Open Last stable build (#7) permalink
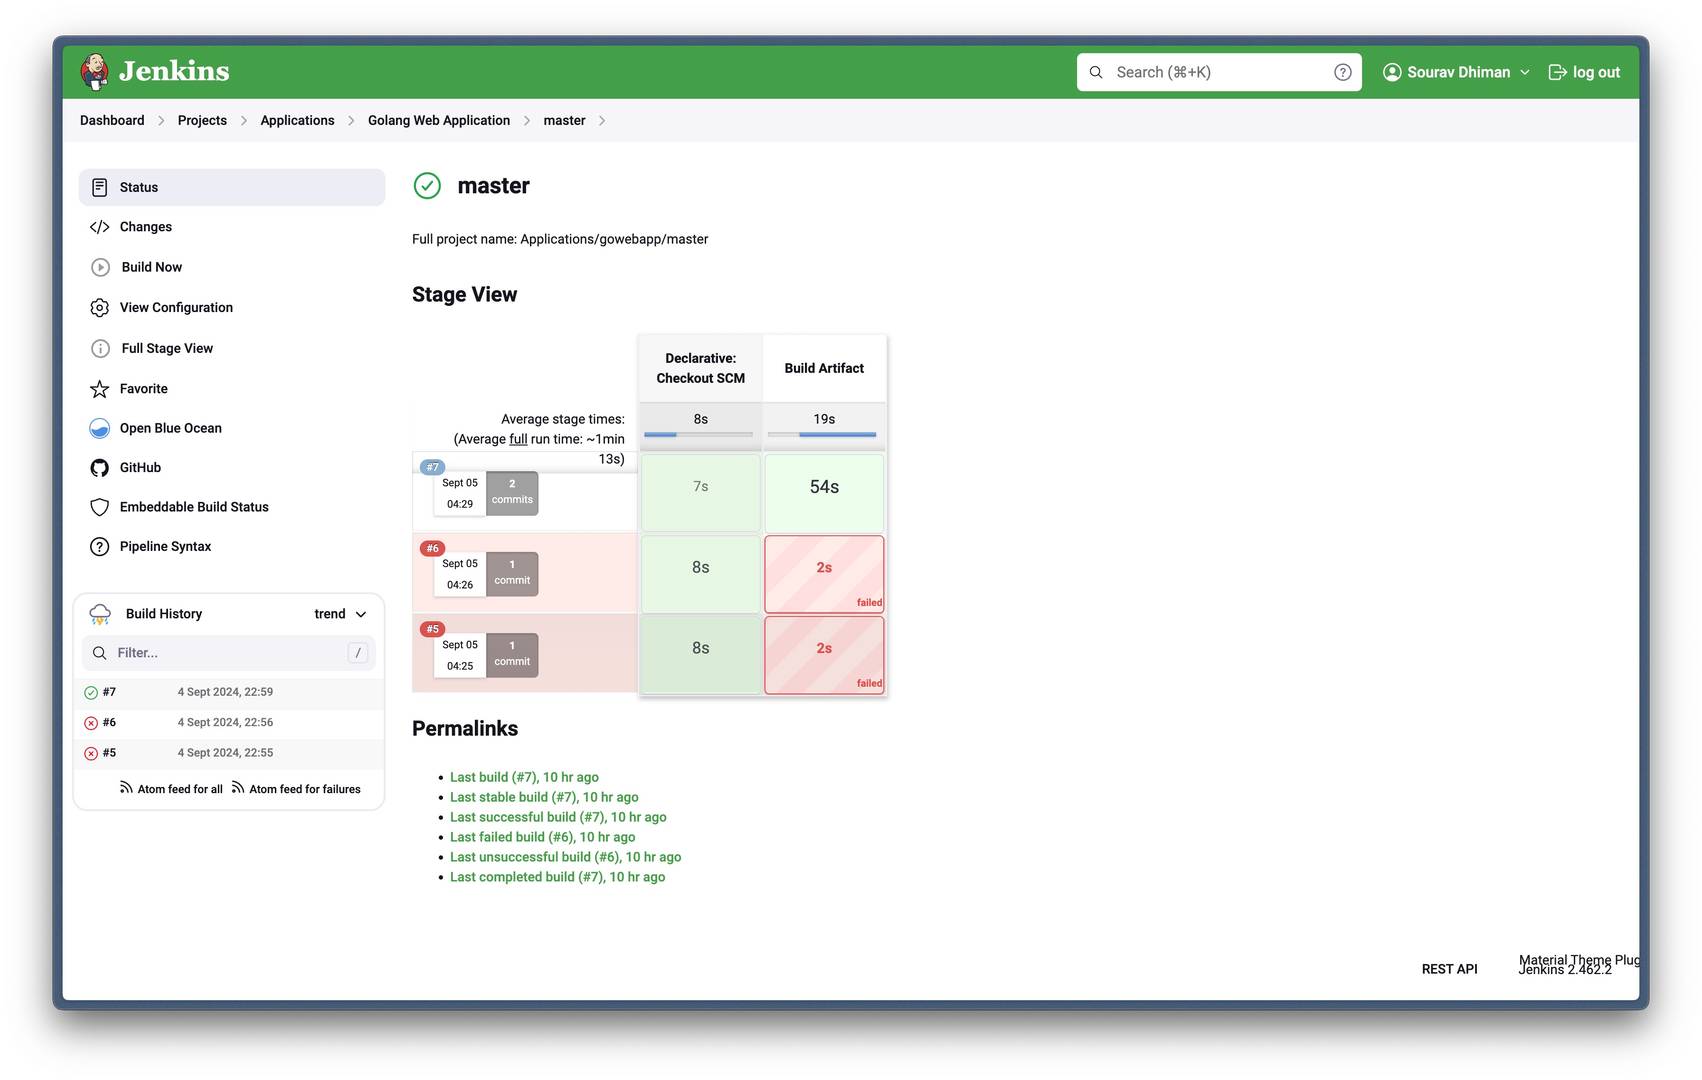1702x1080 pixels. [544, 797]
